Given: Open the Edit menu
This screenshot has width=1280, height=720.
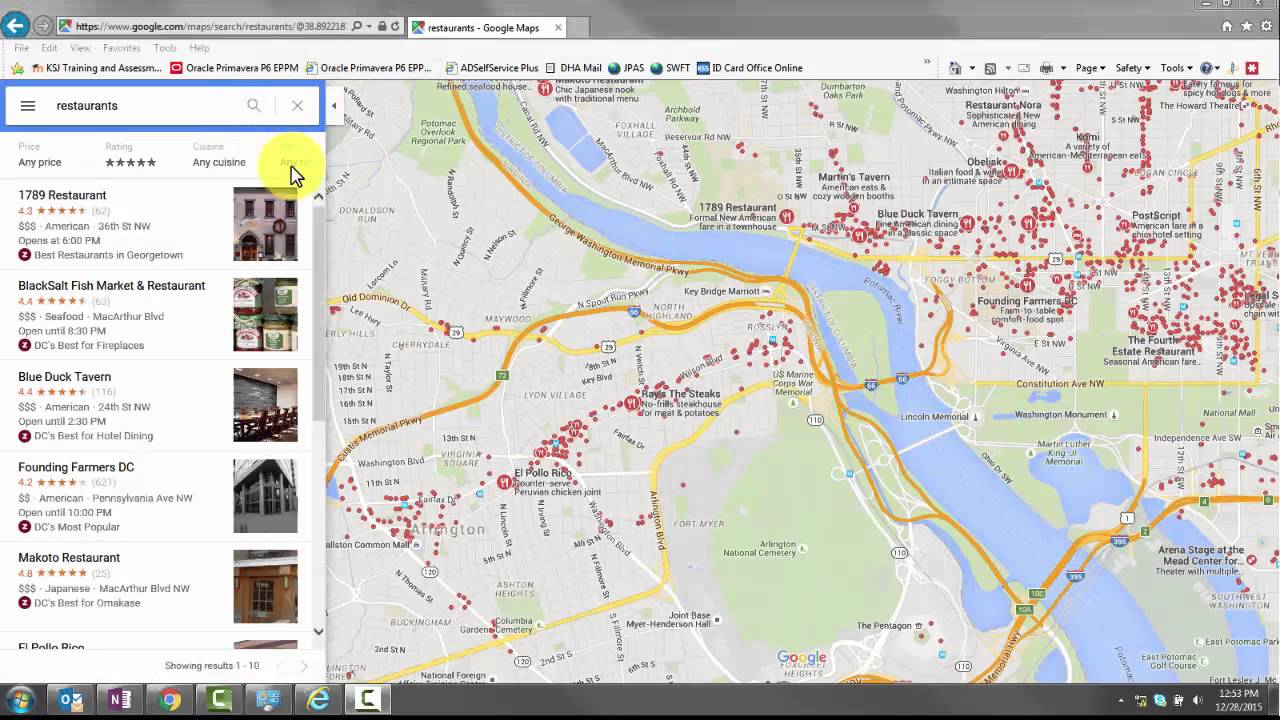Looking at the screenshot, I should point(49,48).
